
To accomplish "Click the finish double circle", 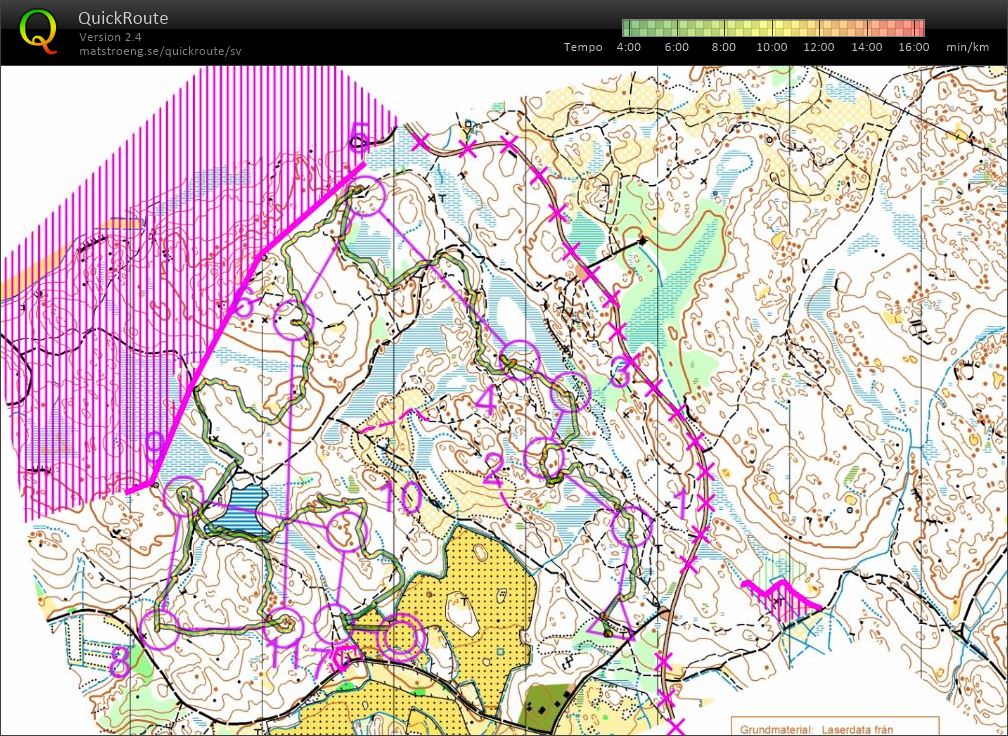I will 400,638.
